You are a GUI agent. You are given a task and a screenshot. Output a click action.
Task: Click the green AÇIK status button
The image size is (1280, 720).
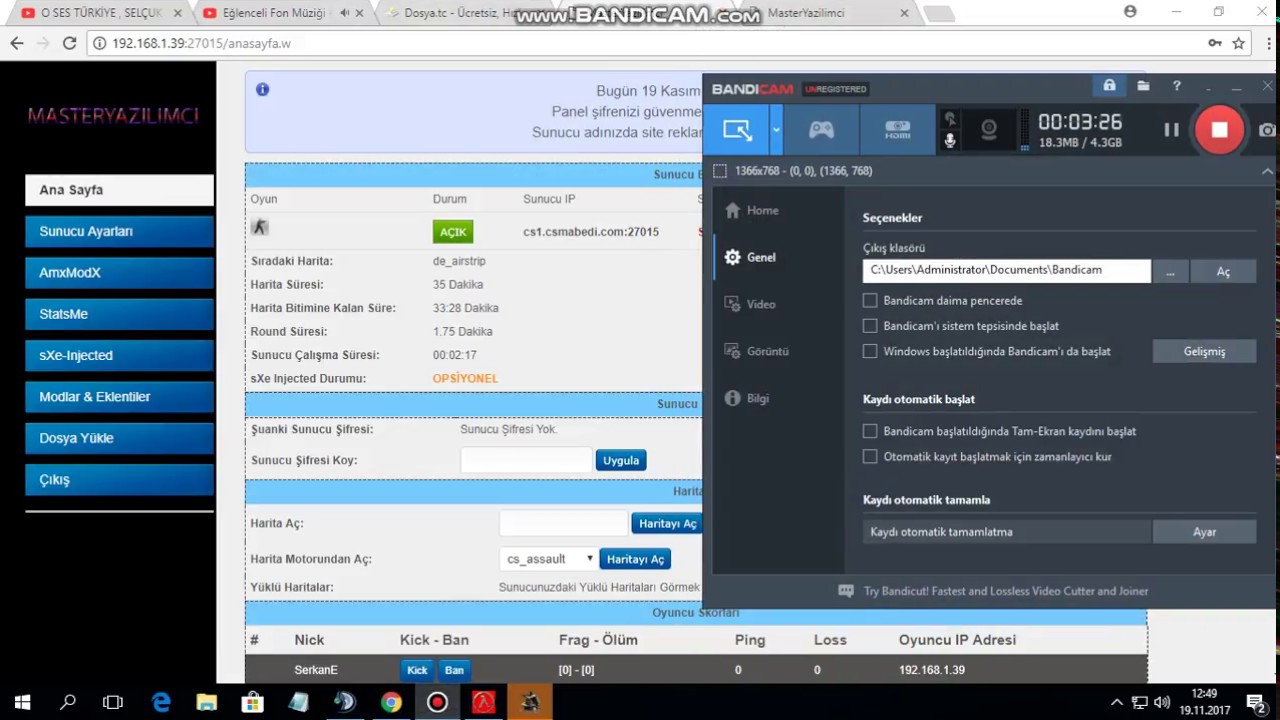coord(453,232)
